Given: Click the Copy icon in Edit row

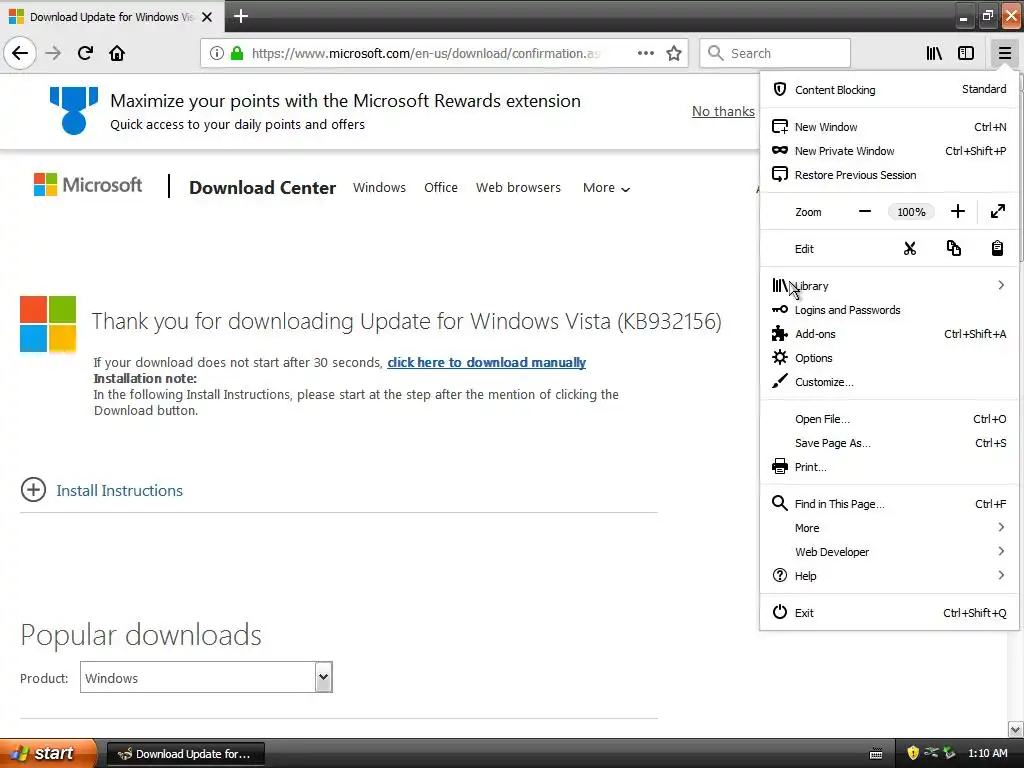Looking at the screenshot, I should 953,249.
